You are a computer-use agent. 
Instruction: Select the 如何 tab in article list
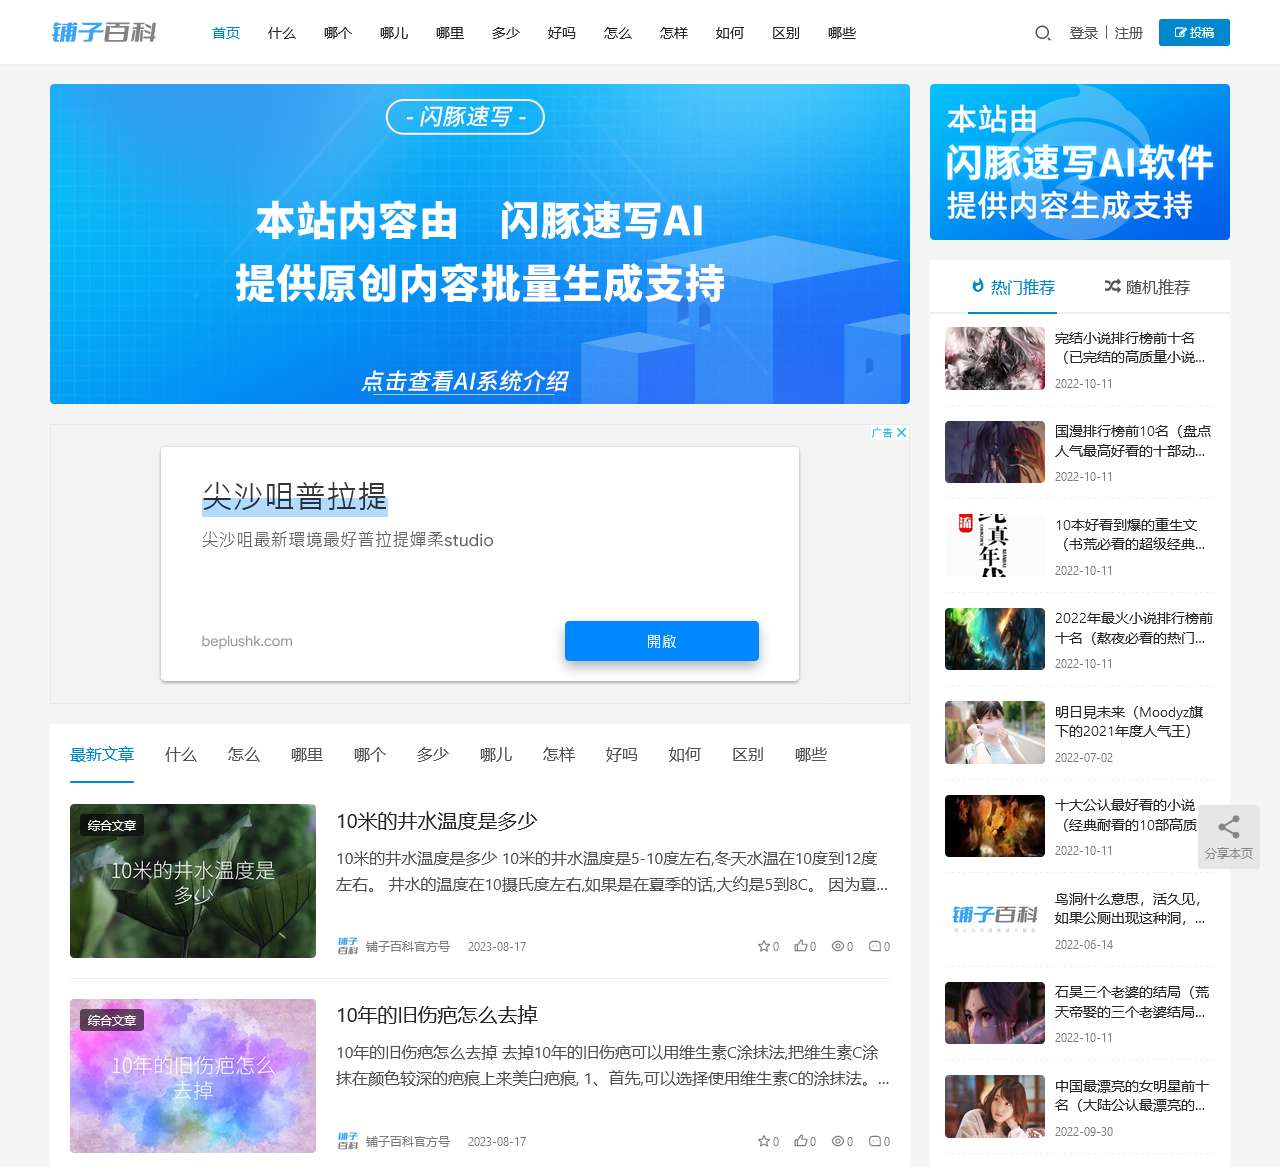(x=685, y=755)
